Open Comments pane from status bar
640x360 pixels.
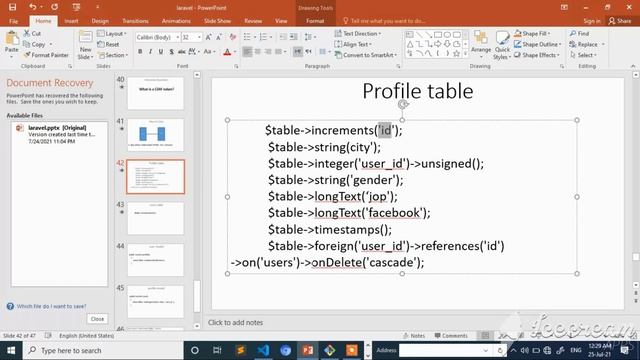[x=451, y=336]
